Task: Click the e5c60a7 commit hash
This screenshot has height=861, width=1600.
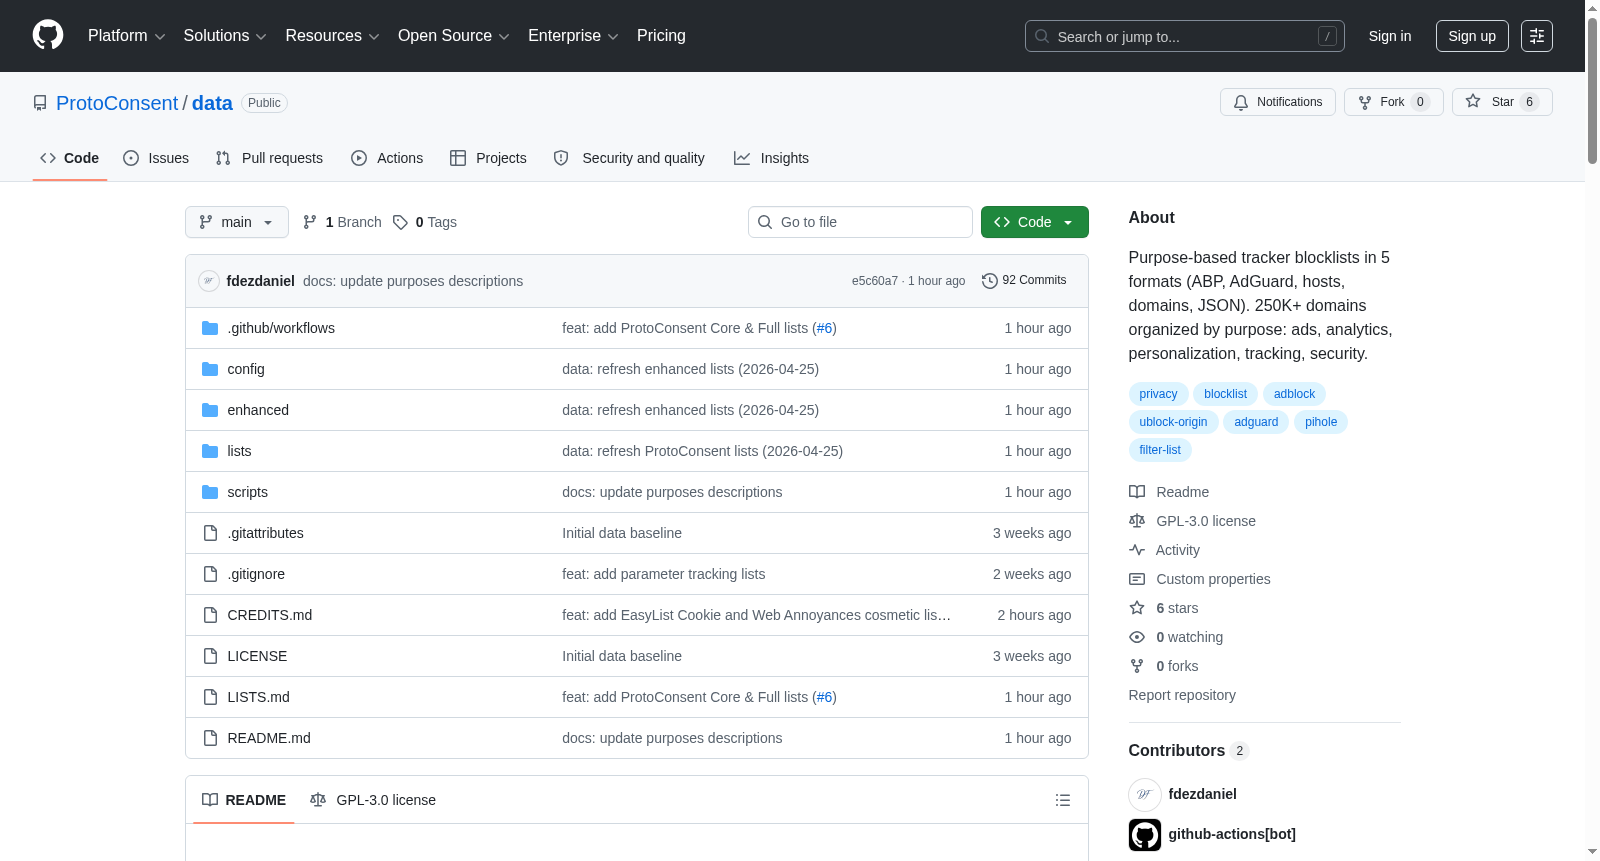Action: pos(875,281)
